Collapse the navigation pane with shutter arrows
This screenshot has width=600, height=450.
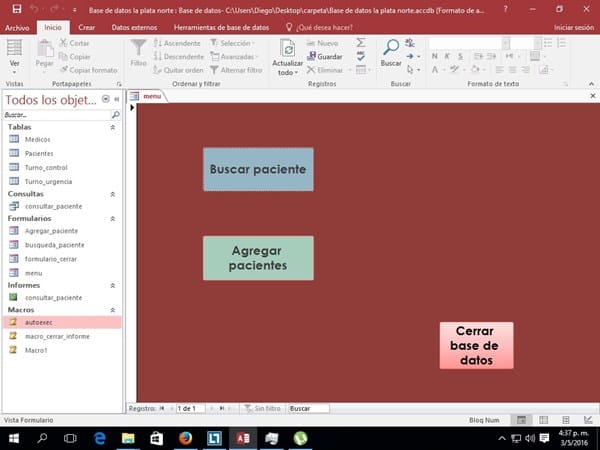tap(117, 99)
